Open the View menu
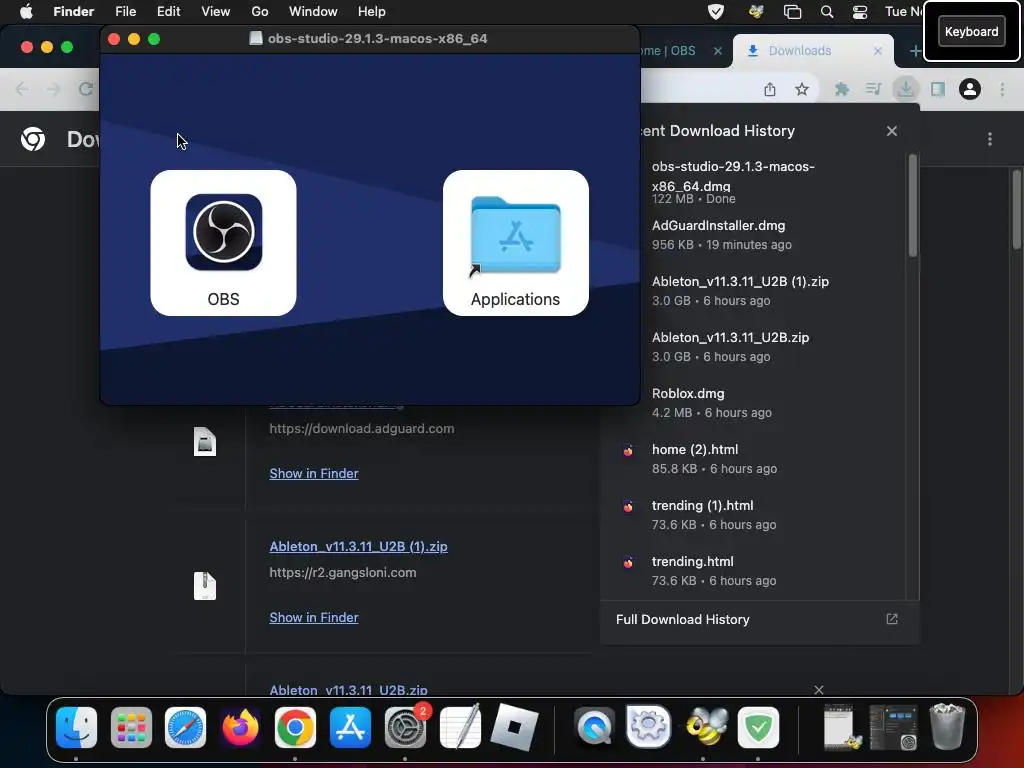This screenshot has width=1024, height=768. tap(216, 11)
